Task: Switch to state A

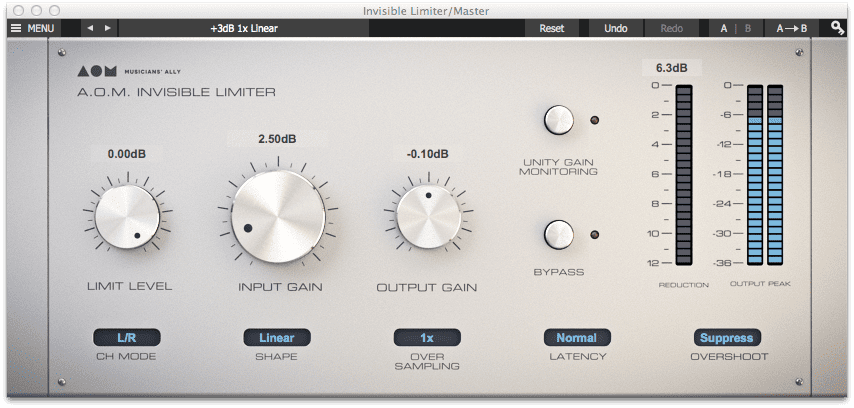Action: [x=724, y=28]
